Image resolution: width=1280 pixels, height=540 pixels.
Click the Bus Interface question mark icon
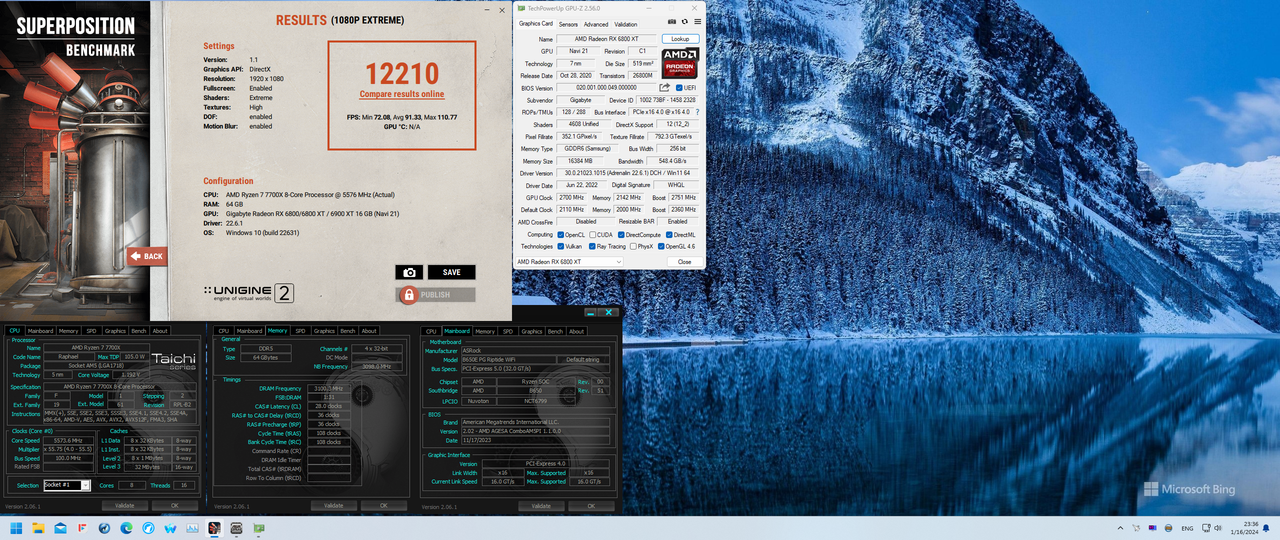pyautogui.click(x=697, y=113)
